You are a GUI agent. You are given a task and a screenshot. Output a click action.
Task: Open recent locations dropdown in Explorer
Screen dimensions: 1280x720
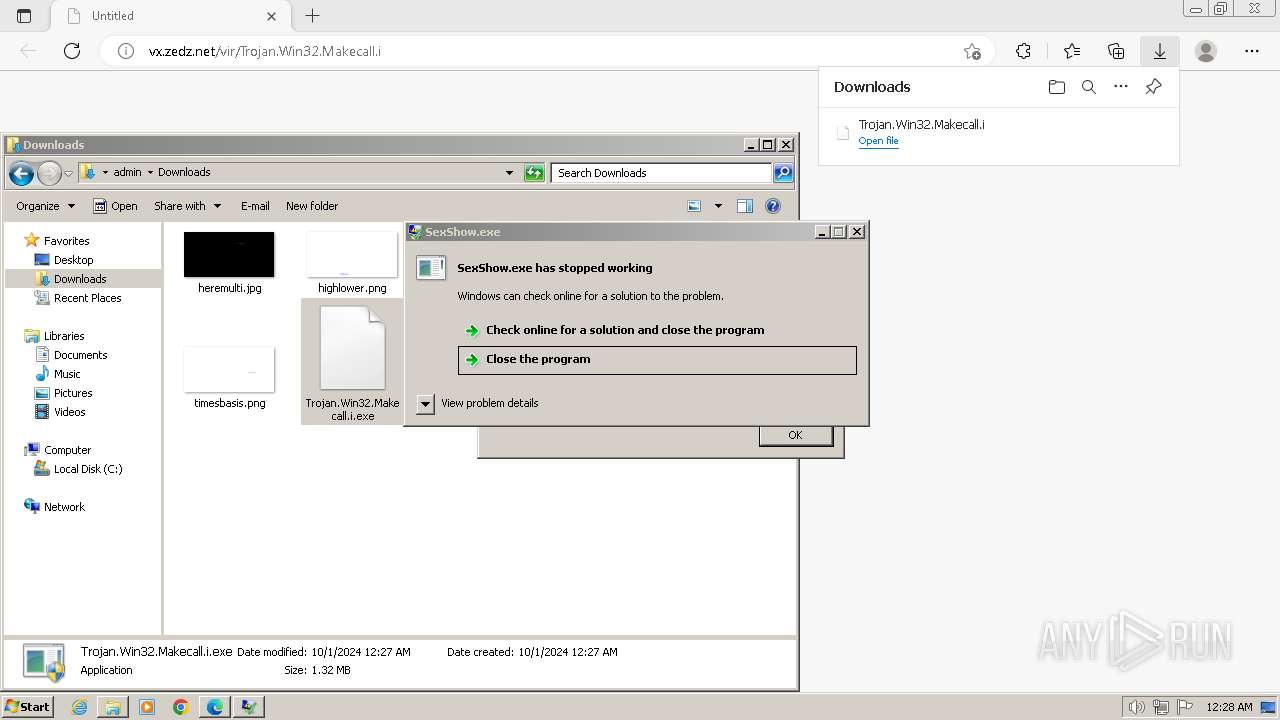pyautogui.click(x=68, y=173)
